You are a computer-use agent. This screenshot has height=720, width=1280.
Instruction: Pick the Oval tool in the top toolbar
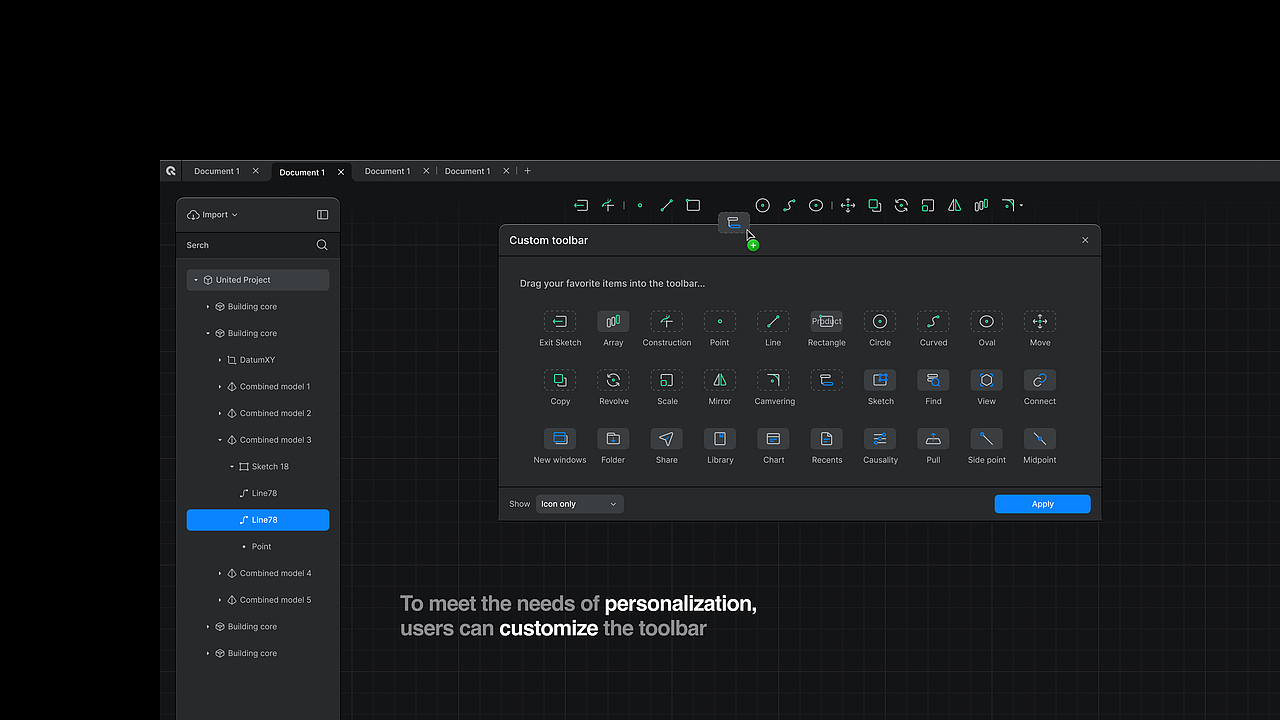(816, 205)
